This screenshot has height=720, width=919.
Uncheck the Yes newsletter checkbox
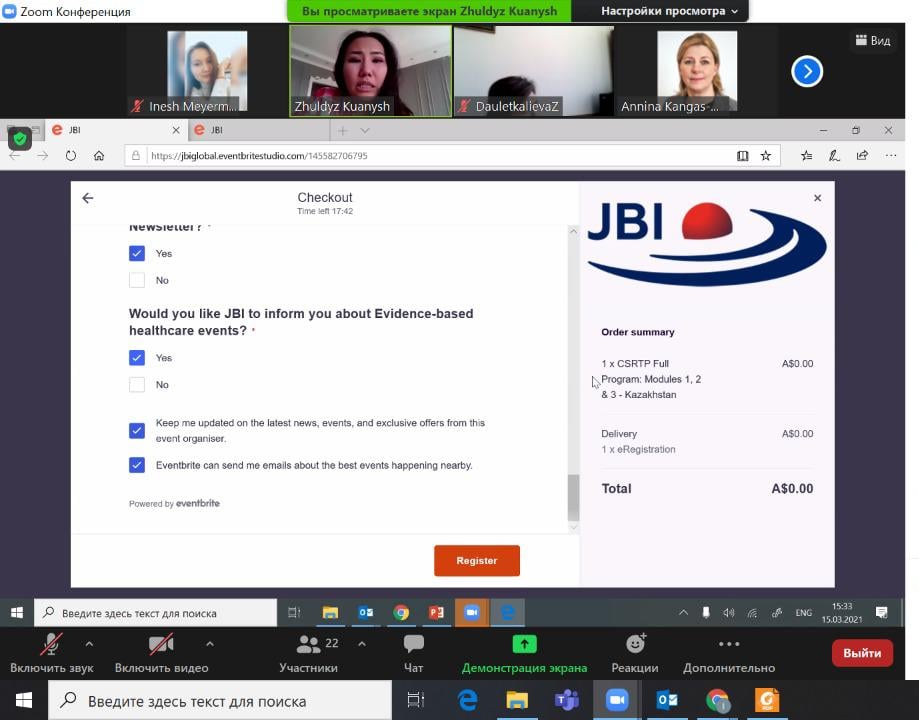pos(137,254)
